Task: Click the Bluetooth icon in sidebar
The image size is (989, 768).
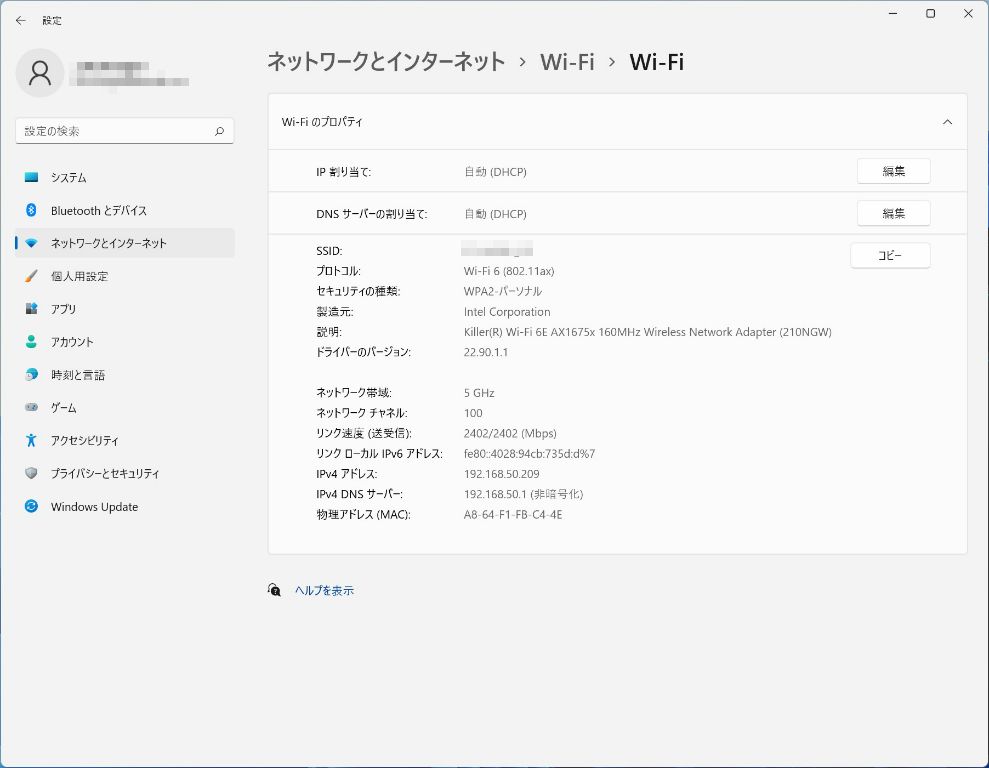Action: coord(32,211)
